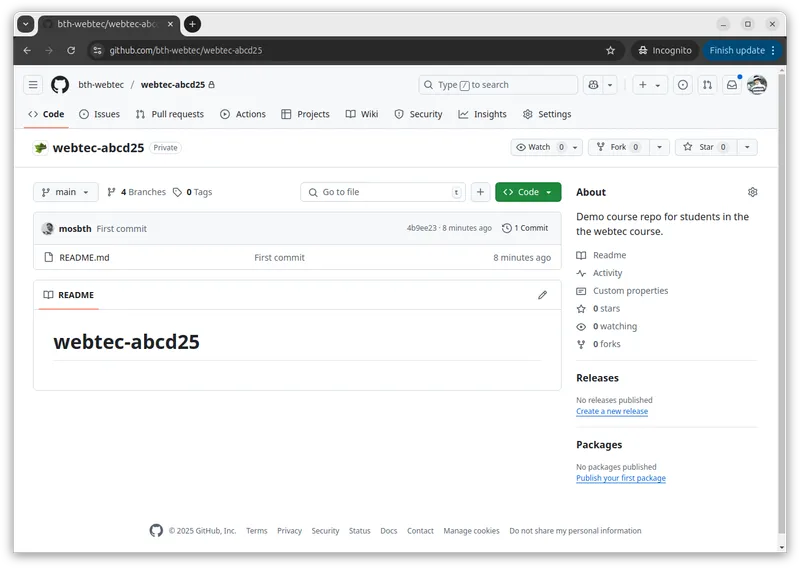Open the README.md file

tap(84, 258)
